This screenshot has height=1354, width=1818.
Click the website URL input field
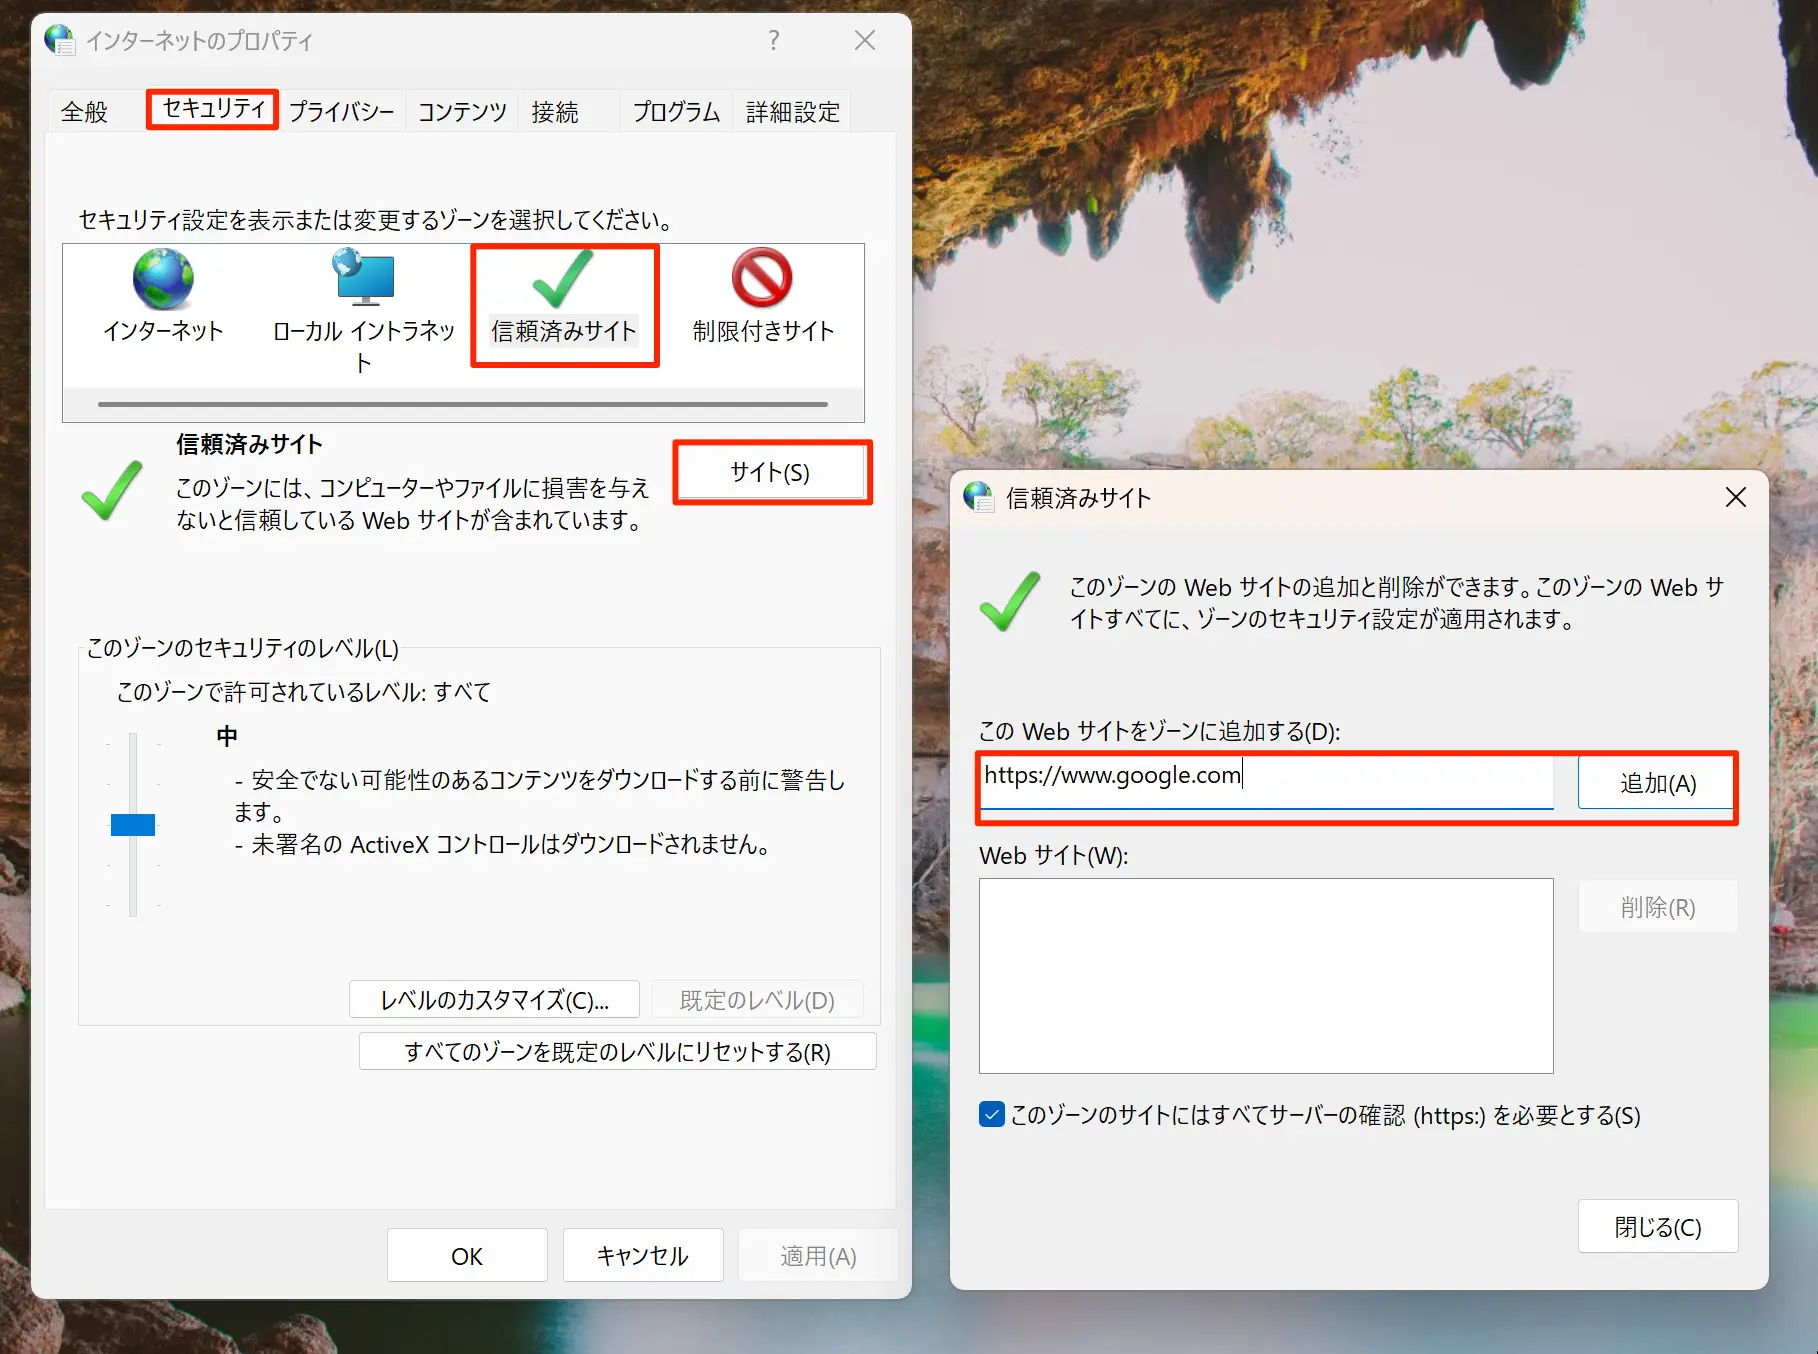click(x=1265, y=780)
